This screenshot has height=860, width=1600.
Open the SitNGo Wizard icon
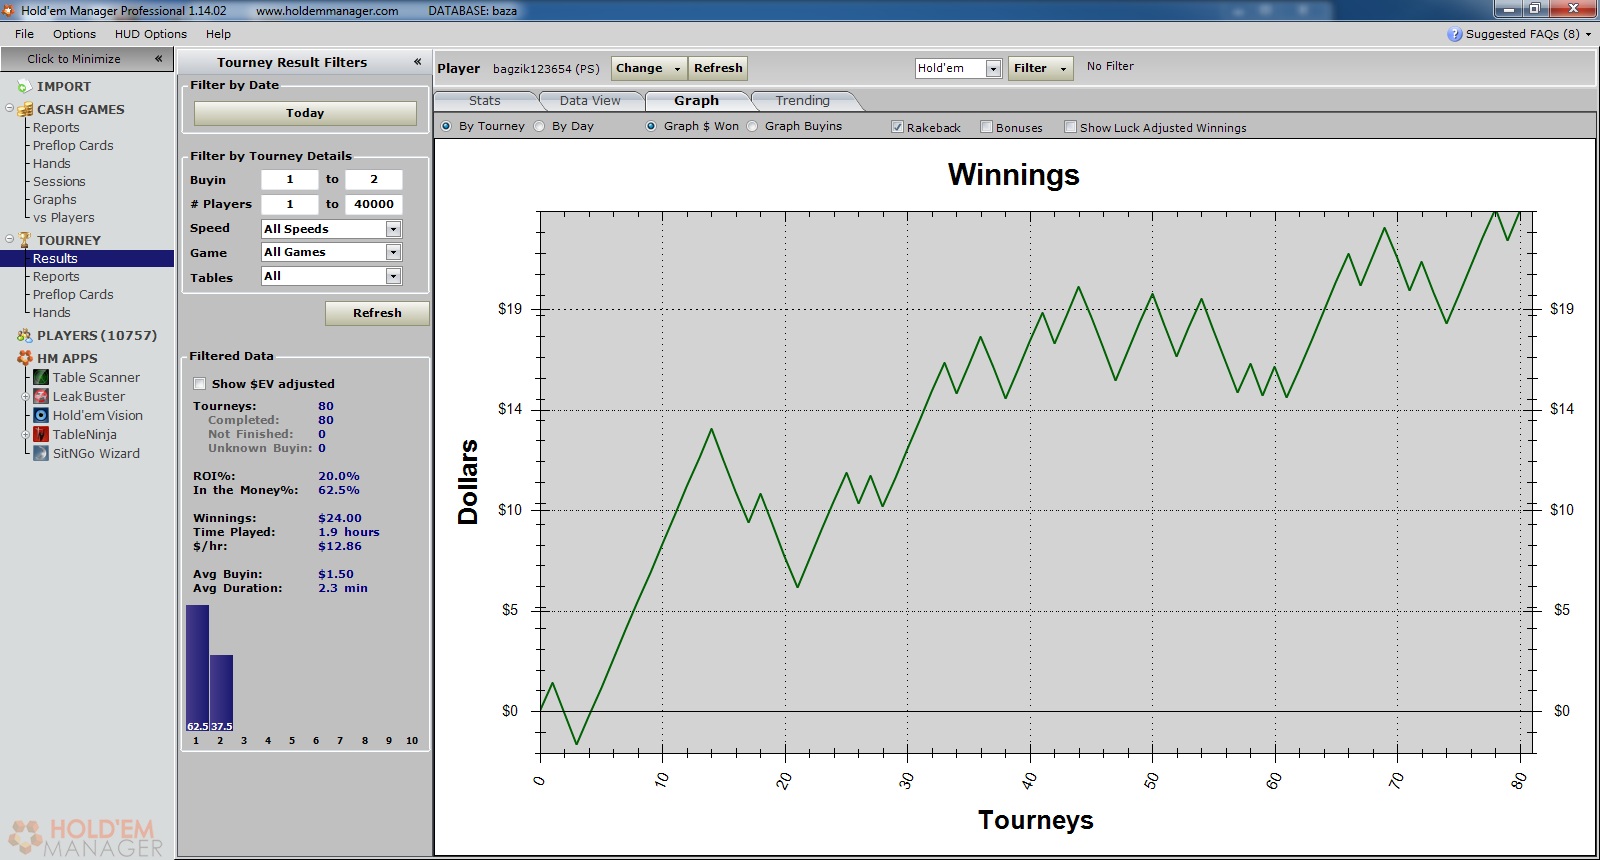point(41,453)
